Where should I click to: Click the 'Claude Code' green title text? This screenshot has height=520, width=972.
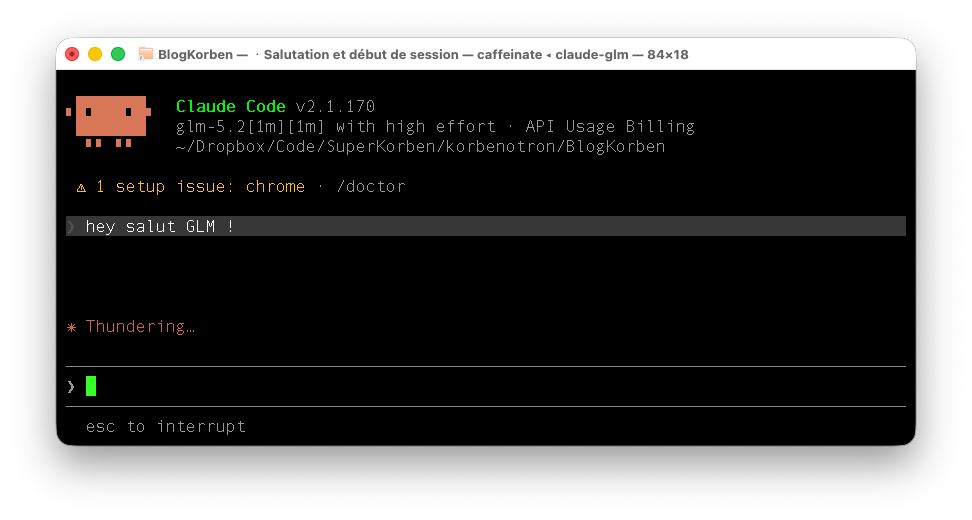point(231,107)
